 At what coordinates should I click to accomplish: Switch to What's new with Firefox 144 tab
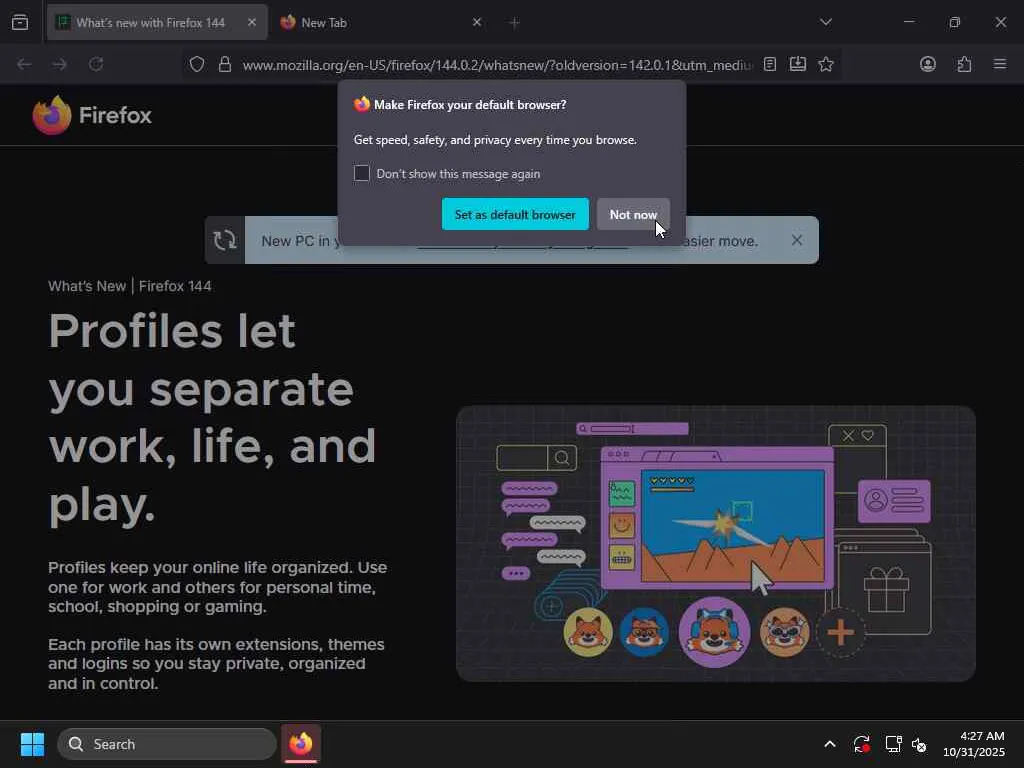[x=157, y=22]
